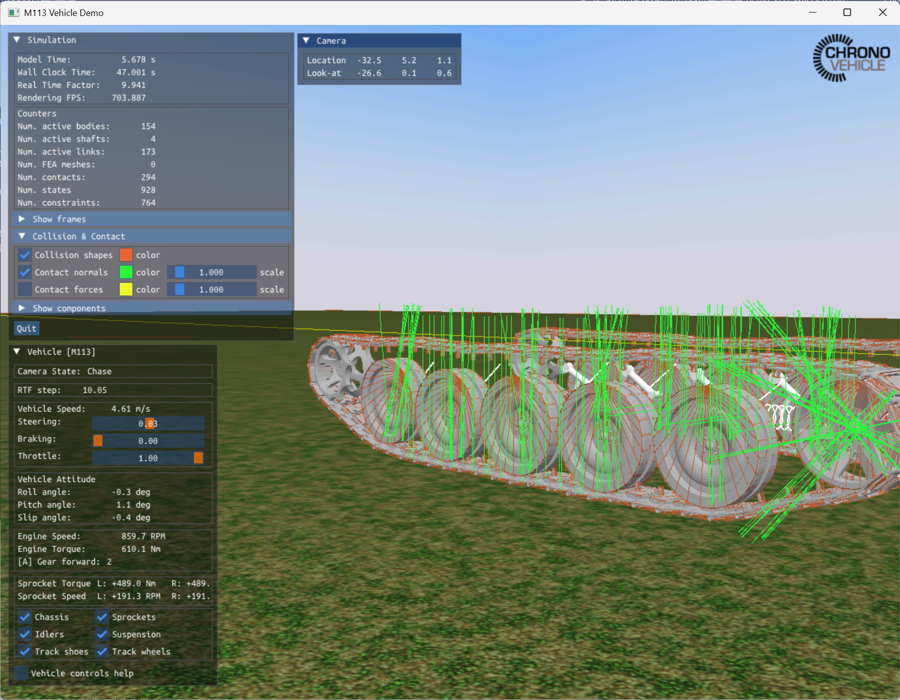Expand the Show frames section

[x=22, y=219]
